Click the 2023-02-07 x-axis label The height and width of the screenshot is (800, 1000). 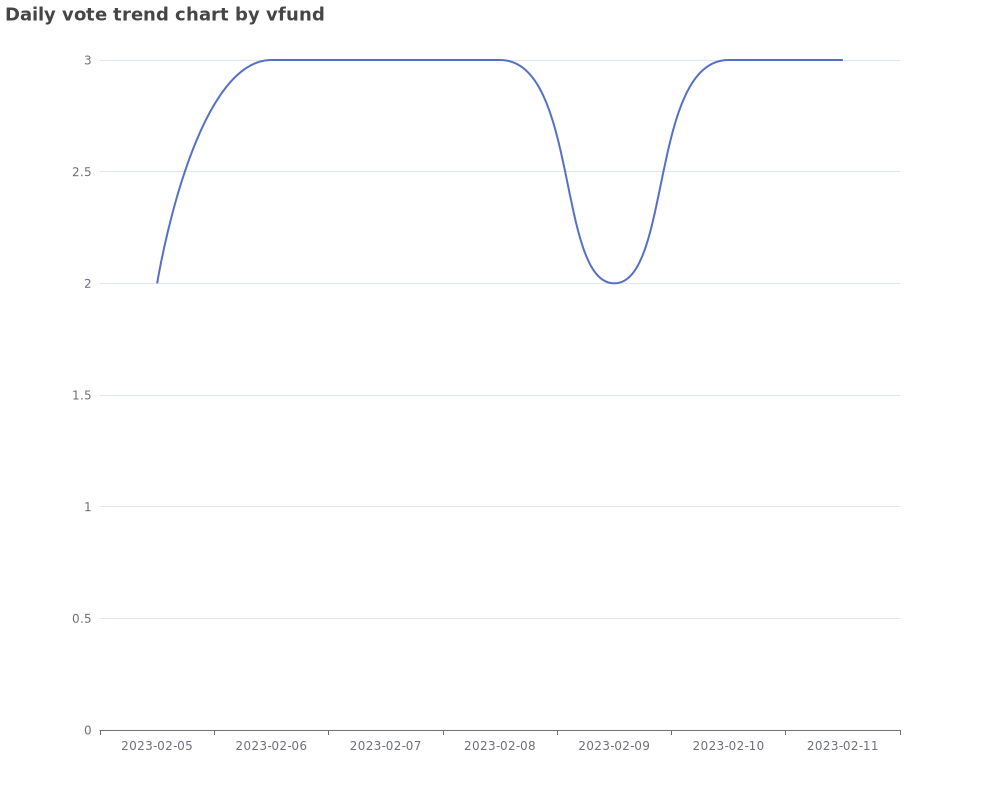(385, 746)
